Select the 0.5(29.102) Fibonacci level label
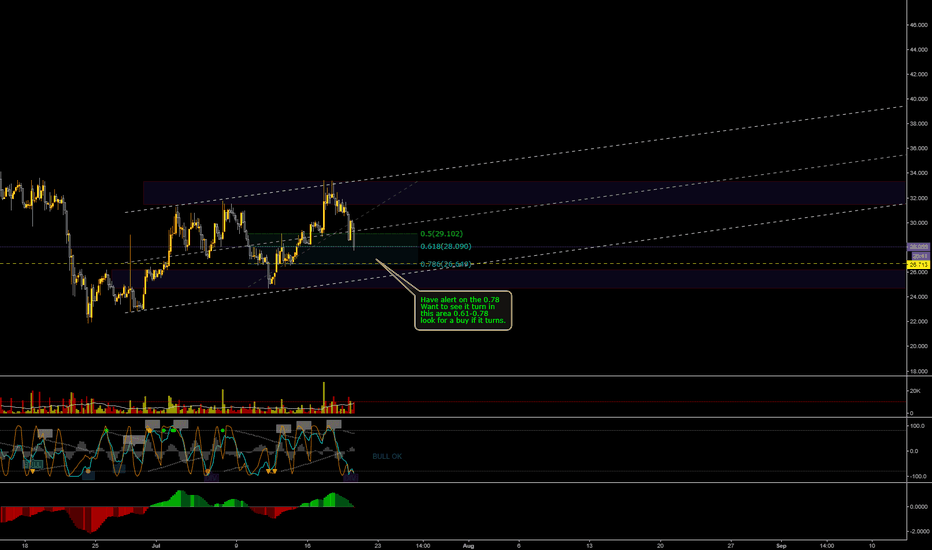This screenshot has height=550, width=932. tap(441, 234)
